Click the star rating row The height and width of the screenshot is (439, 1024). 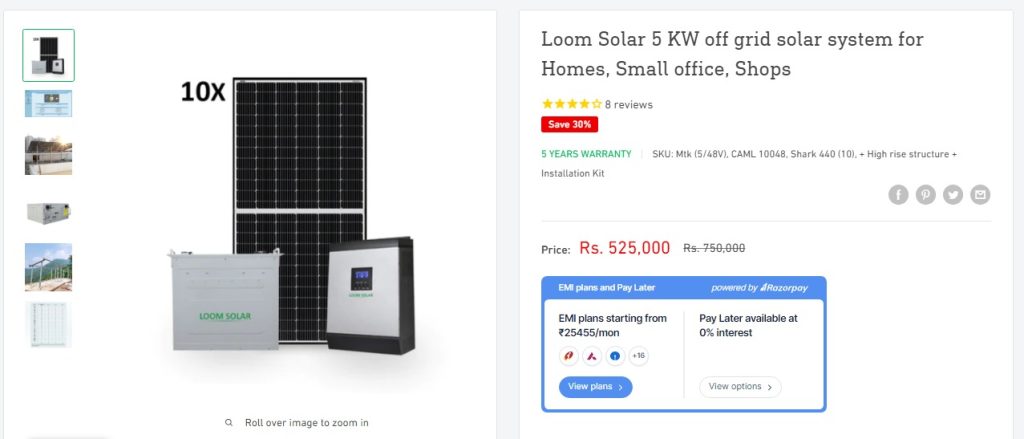click(571, 104)
